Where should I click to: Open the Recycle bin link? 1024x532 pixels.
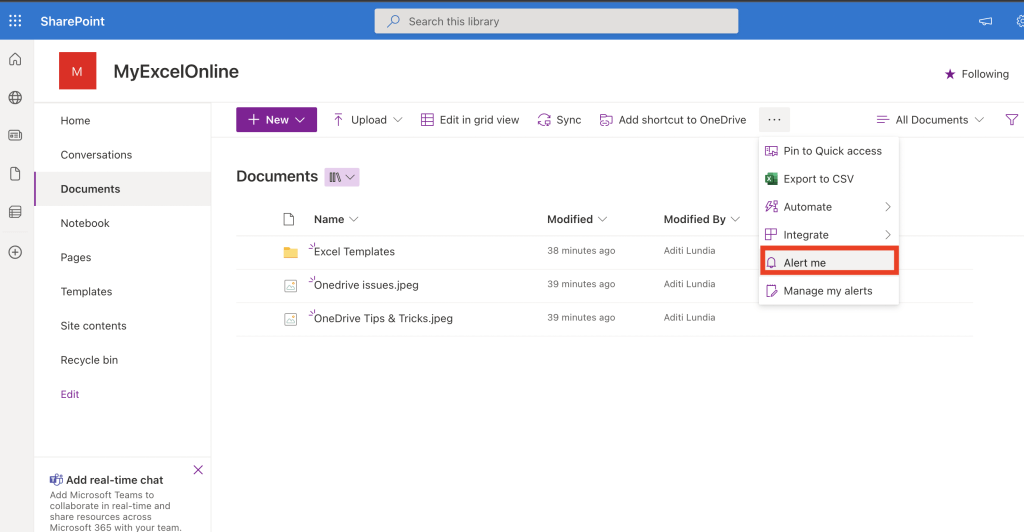pyautogui.click(x=89, y=360)
